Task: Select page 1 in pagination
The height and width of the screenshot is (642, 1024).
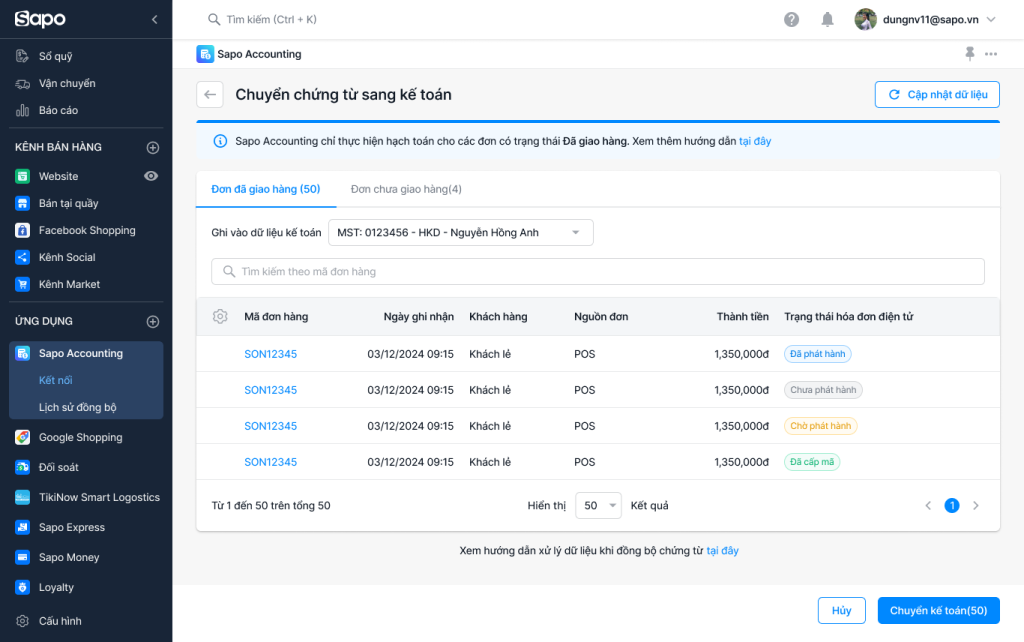Action: [952, 506]
